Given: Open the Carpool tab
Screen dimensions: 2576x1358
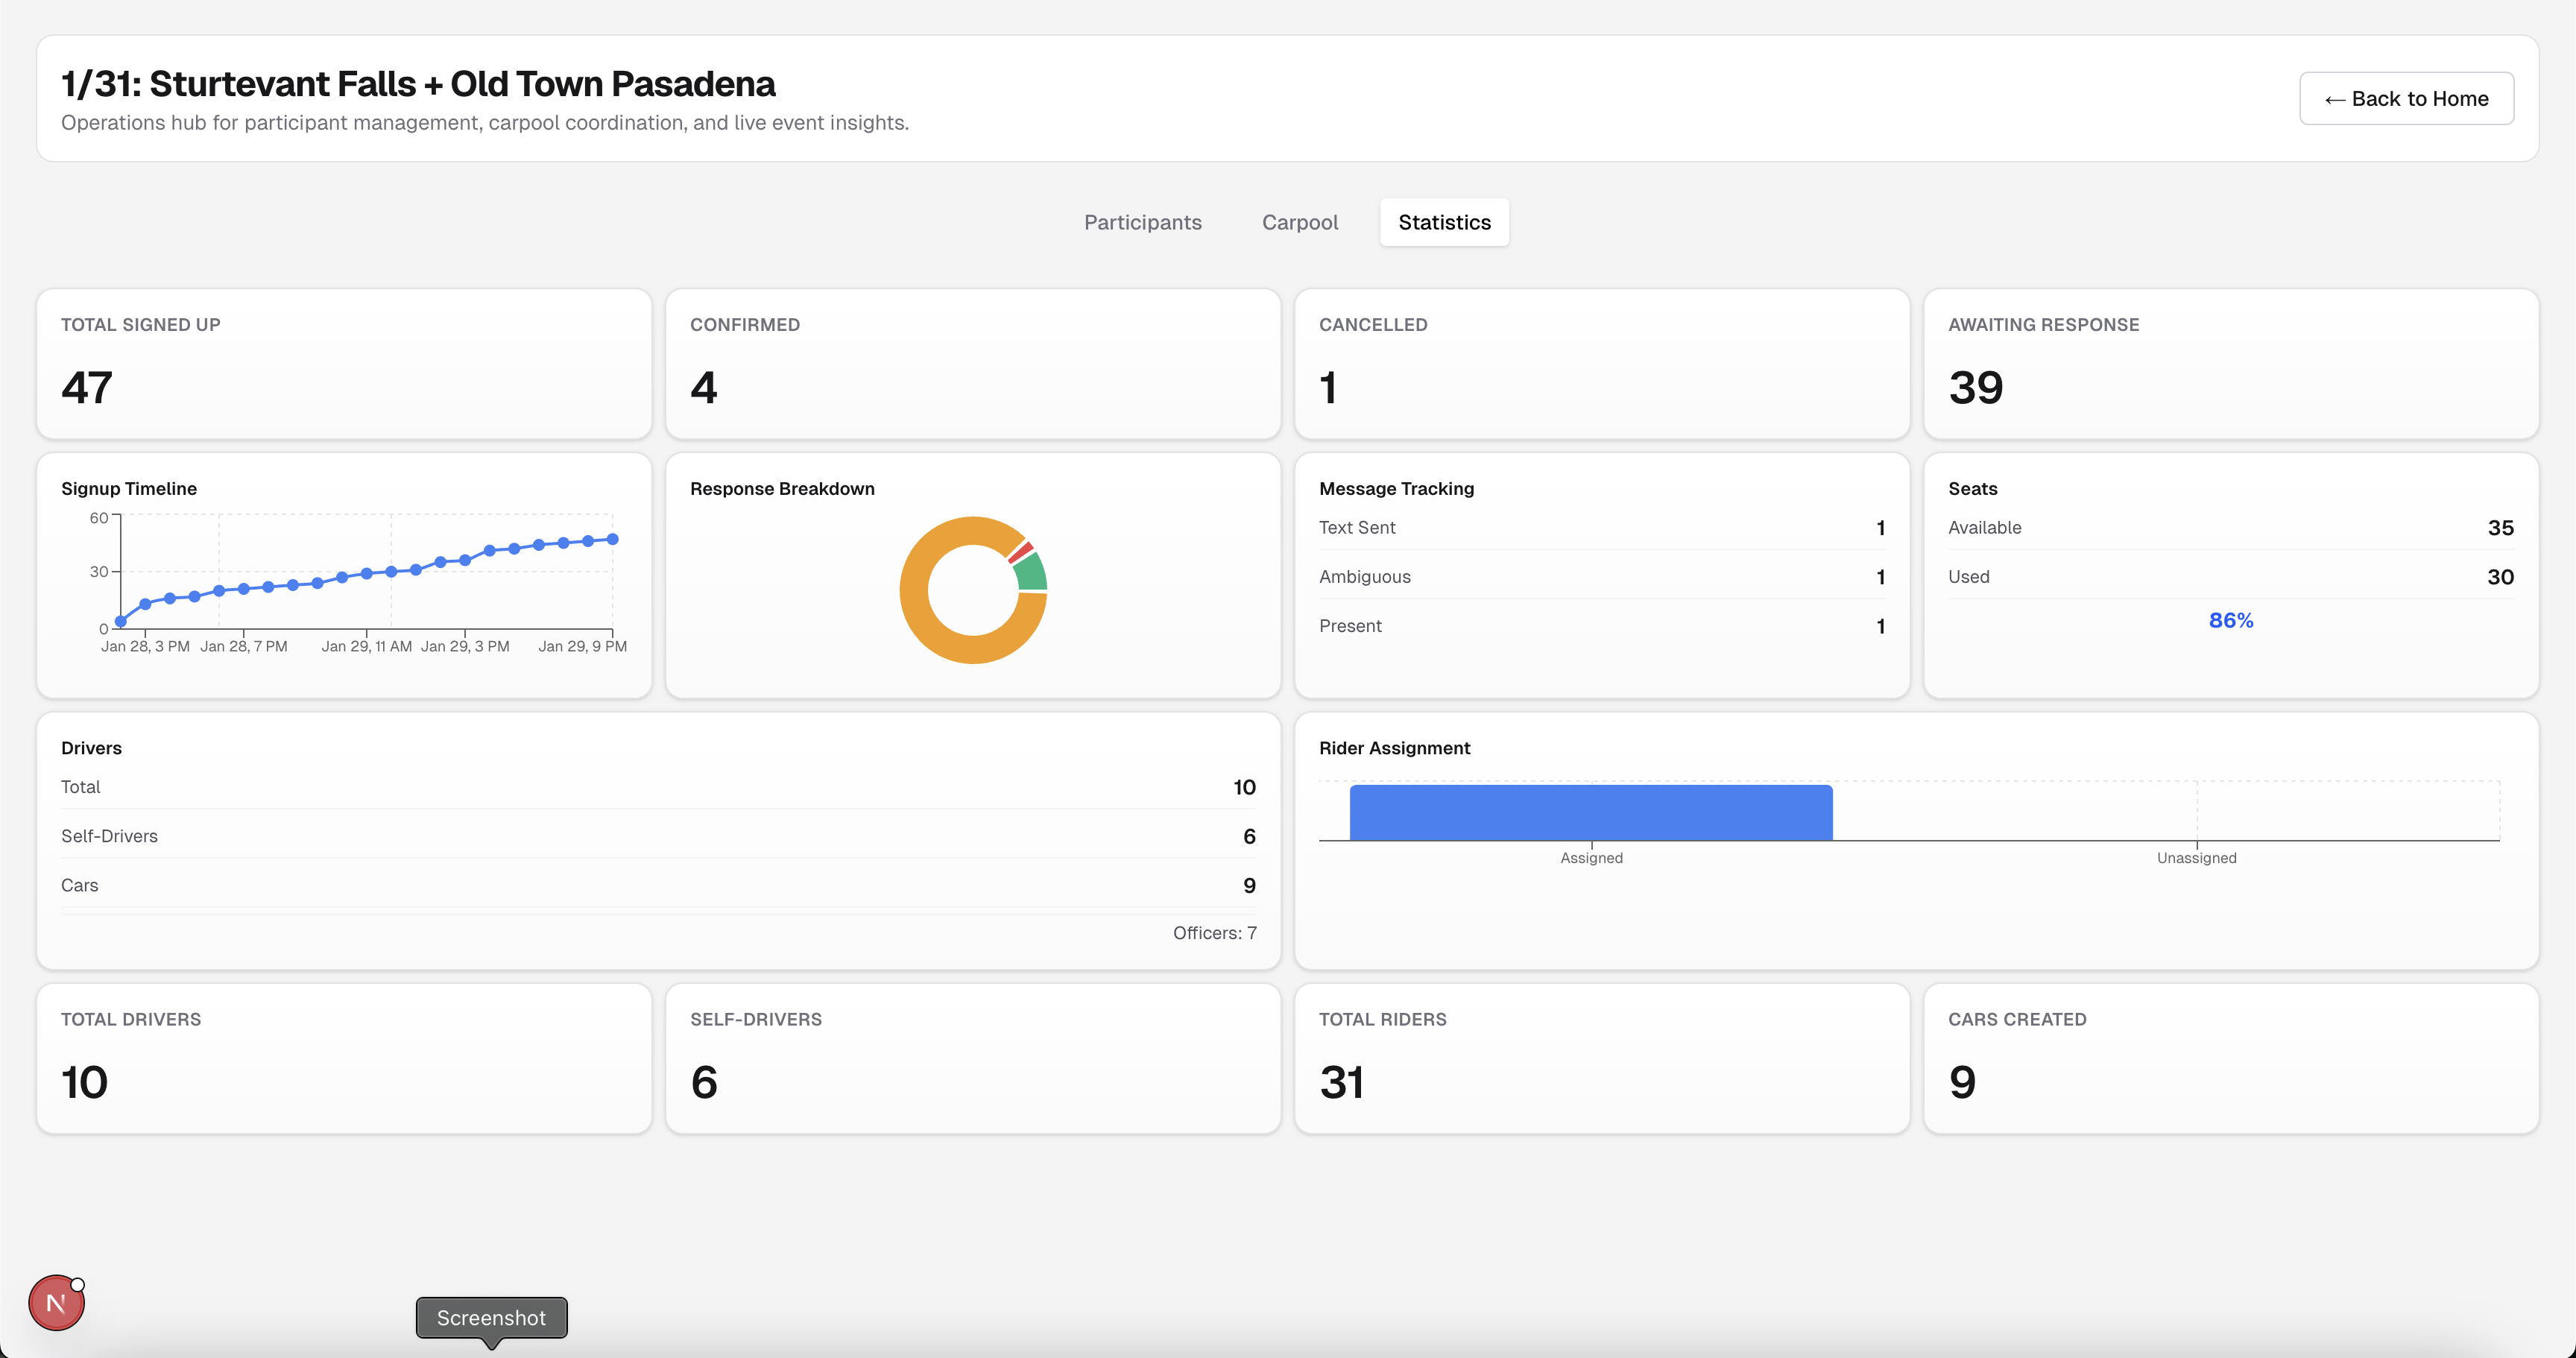Looking at the screenshot, I should [x=1299, y=222].
